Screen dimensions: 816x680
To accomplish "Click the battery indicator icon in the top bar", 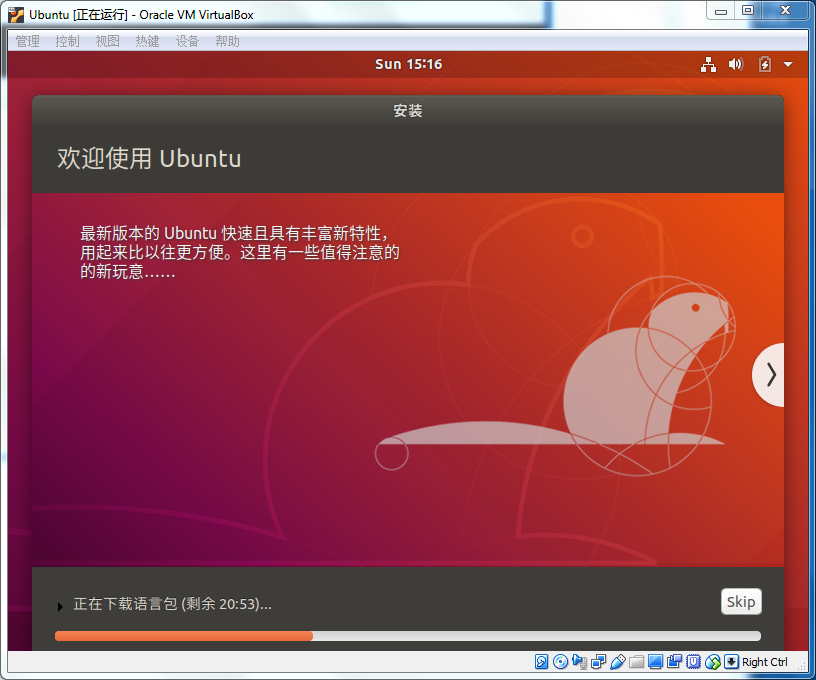I will pos(764,65).
